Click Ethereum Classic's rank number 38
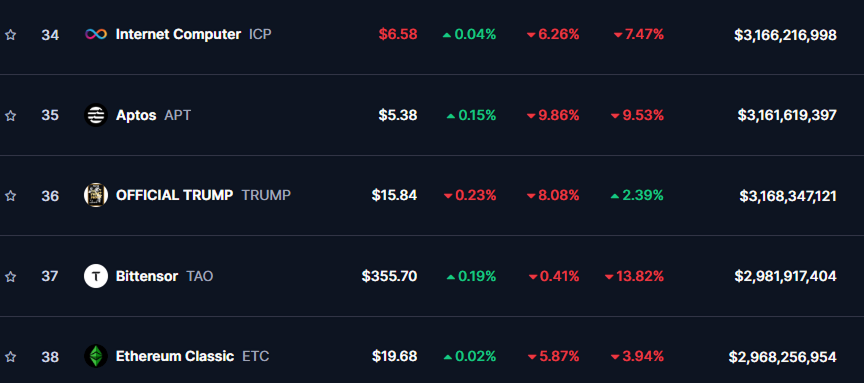Viewport: 864px width, 383px height. pos(50,357)
